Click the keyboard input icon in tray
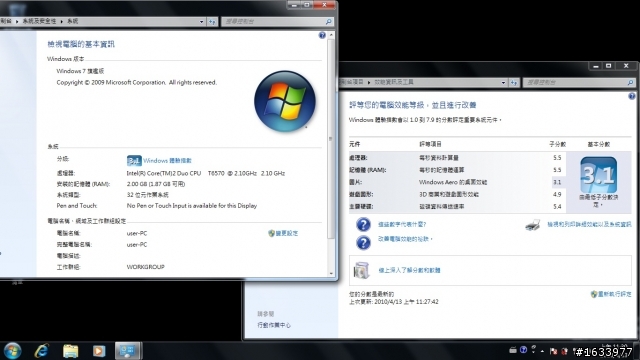 tap(513, 350)
